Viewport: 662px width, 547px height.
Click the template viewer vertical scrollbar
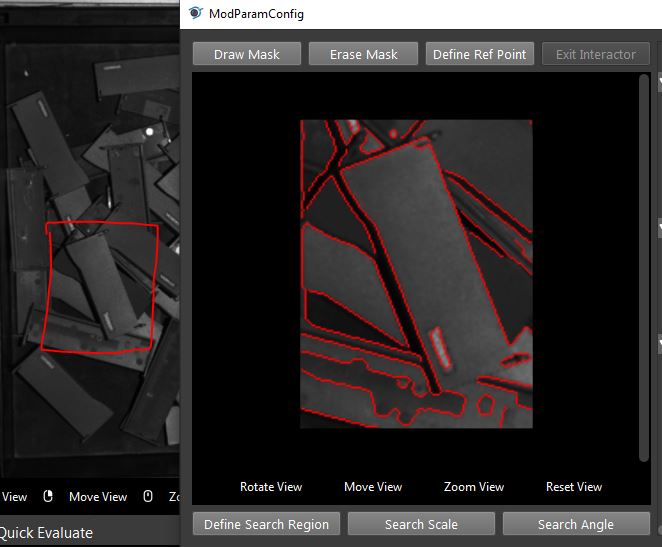coord(643,268)
